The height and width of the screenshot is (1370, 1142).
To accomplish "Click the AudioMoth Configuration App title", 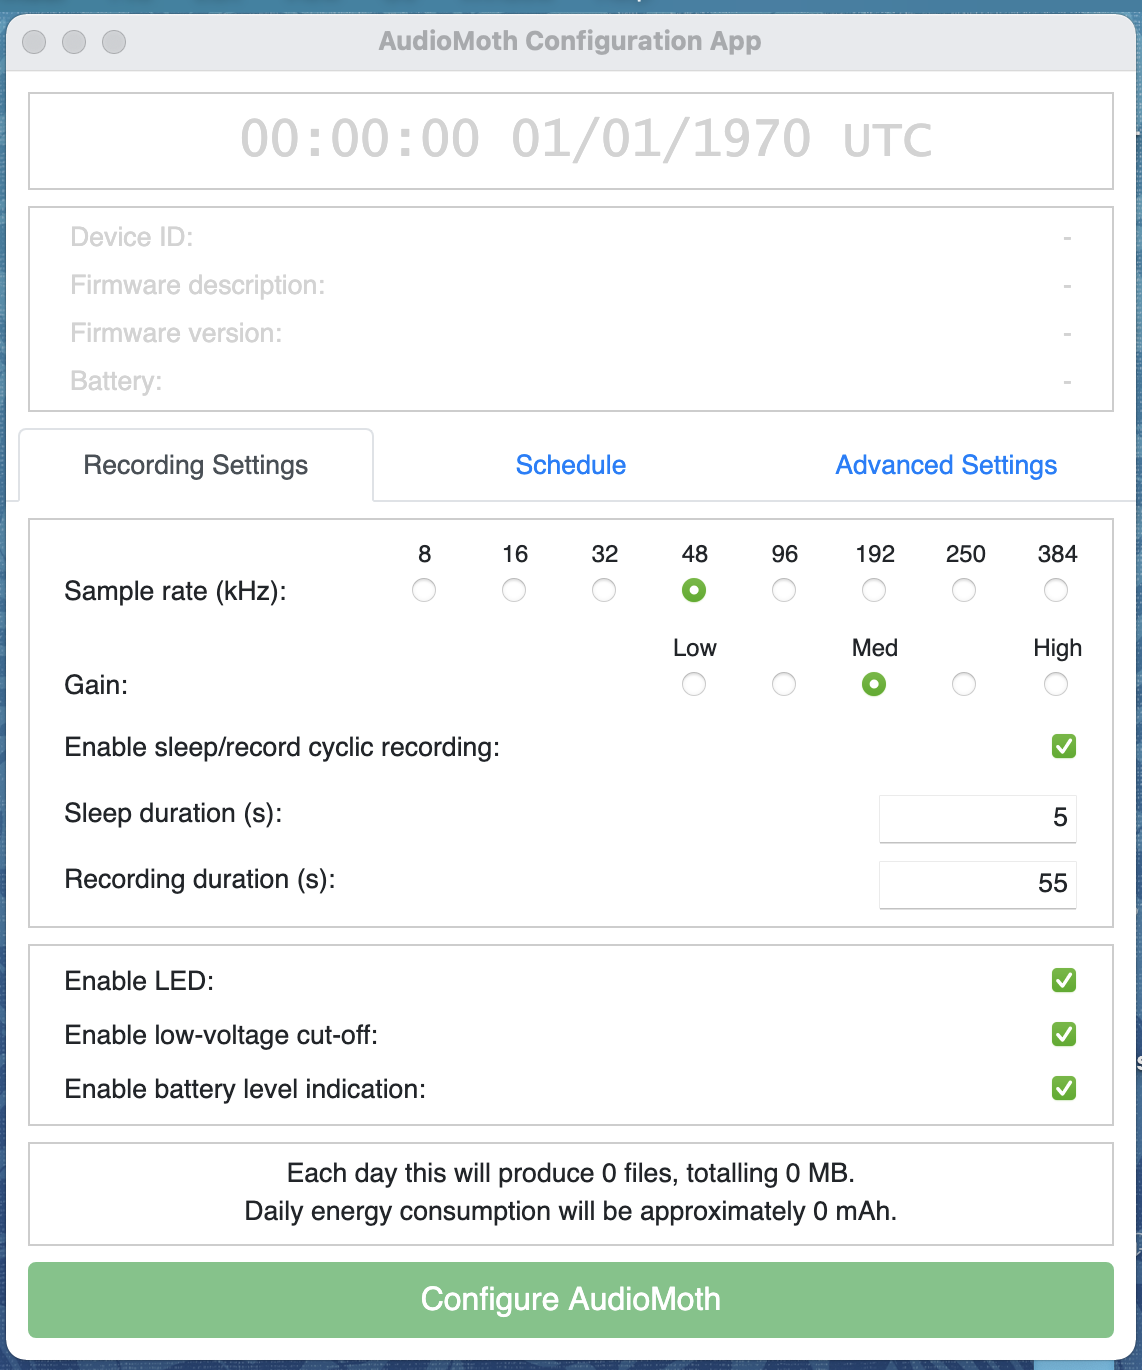I will (570, 41).
